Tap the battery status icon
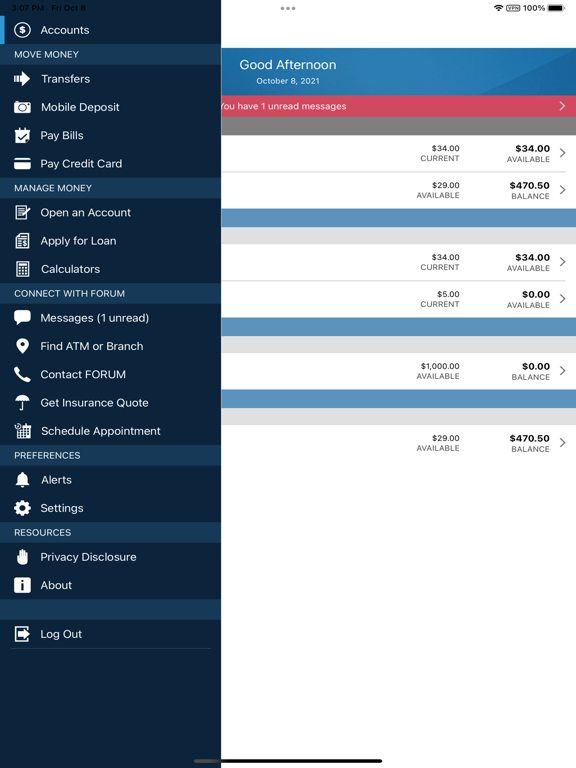This screenshot has width=576, height=768. tap(556, 8)
